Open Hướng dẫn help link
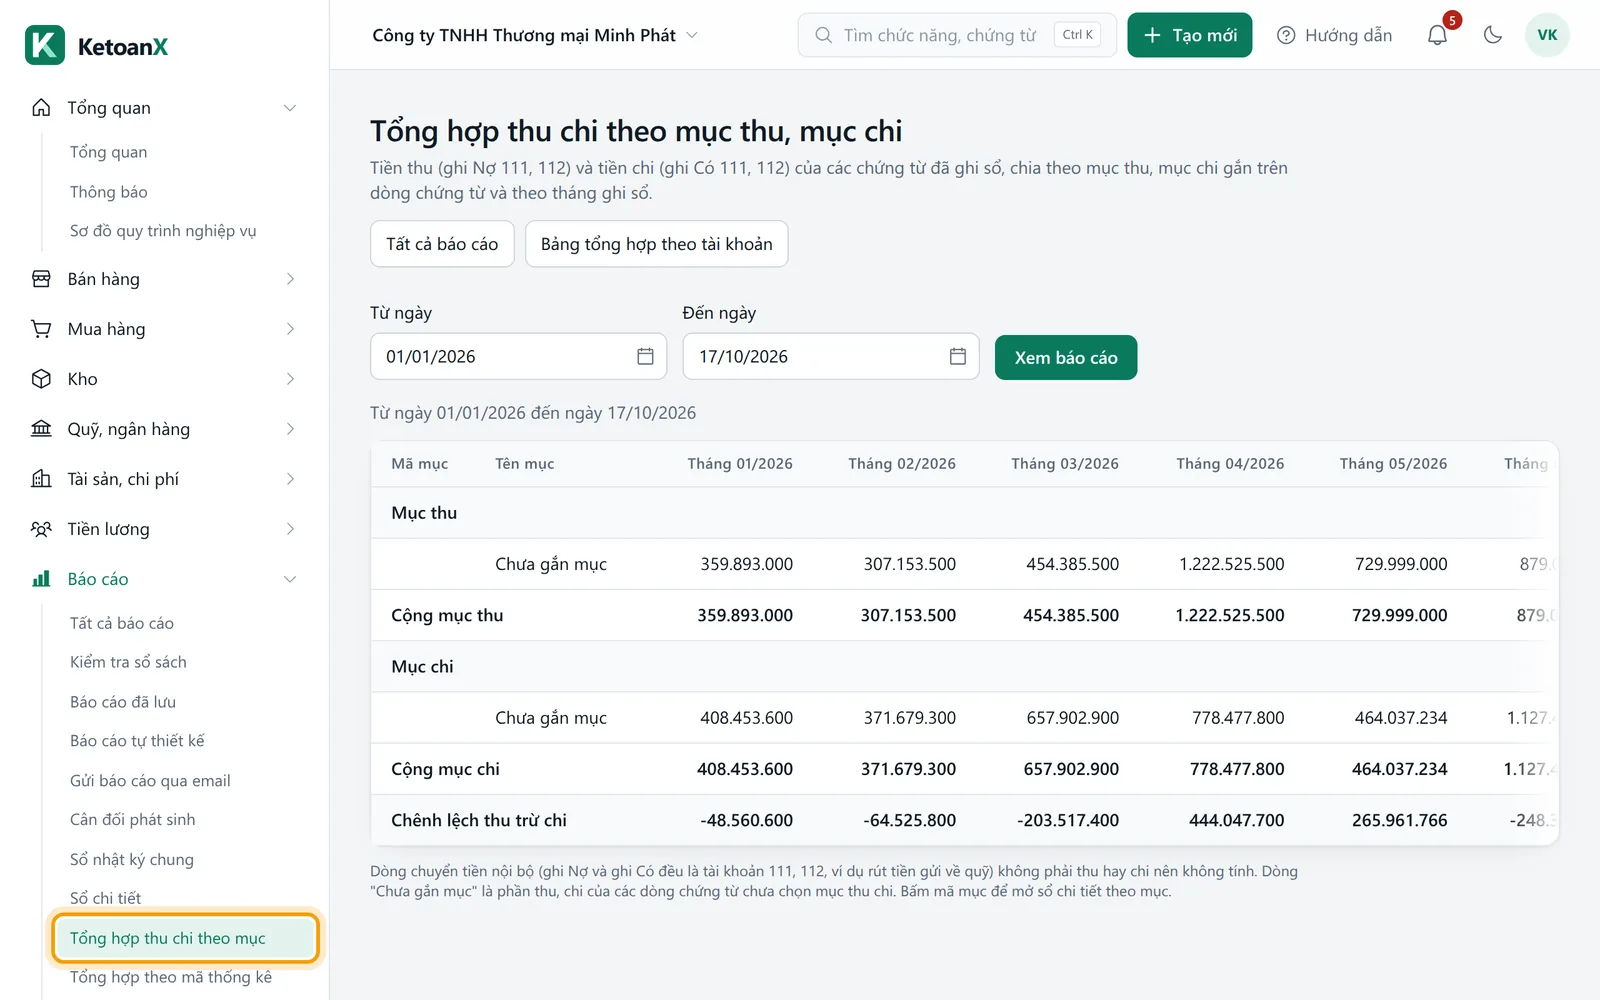 click(1334, 35)
